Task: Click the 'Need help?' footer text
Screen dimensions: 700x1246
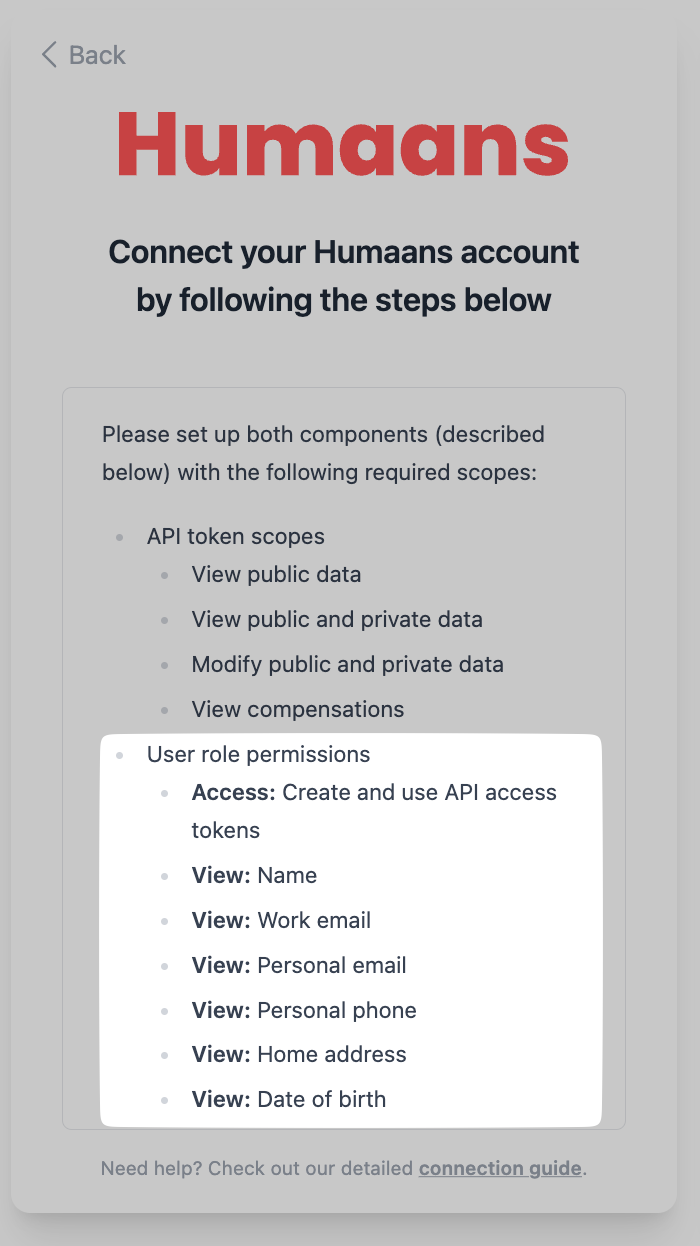Action: tap(258, 1168)
